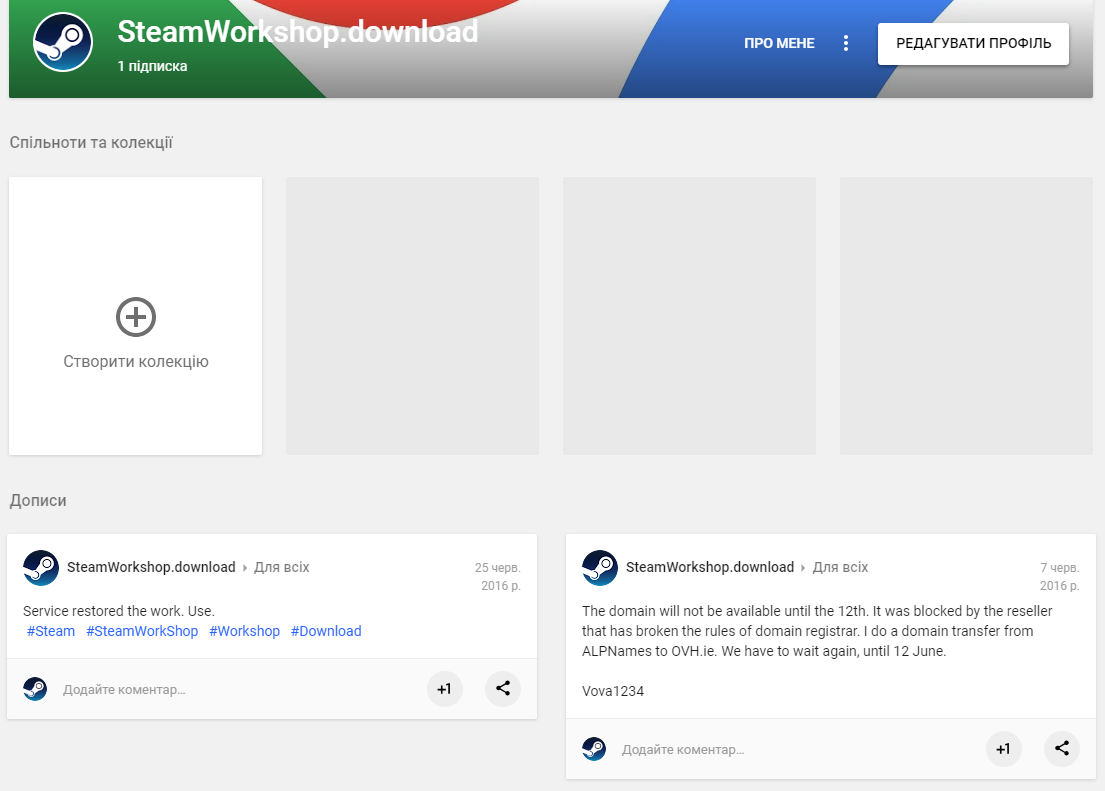Share the Service restored post
This screenshot has height=791, width=1105.
pos(502,689)
